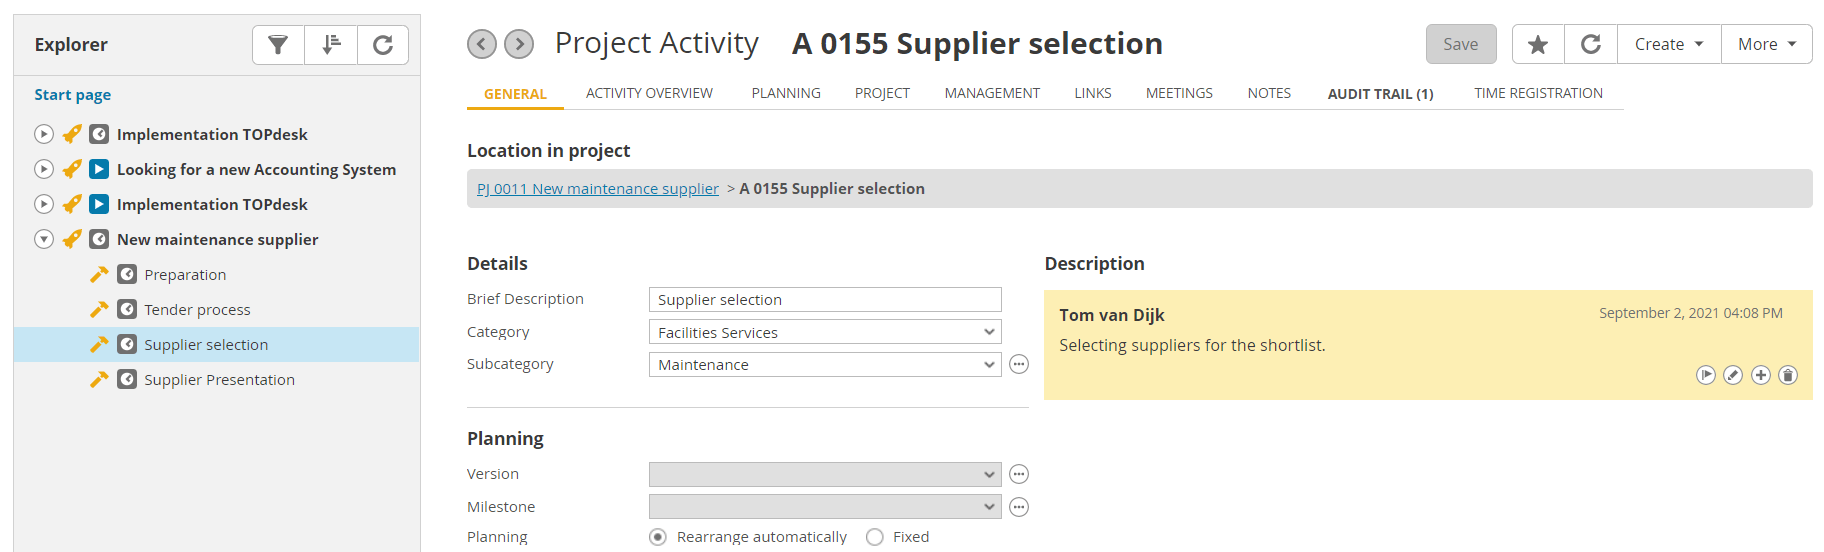Bookmark this activity with star icon
Screen dimensions: 1824x552
point(1538,44)
